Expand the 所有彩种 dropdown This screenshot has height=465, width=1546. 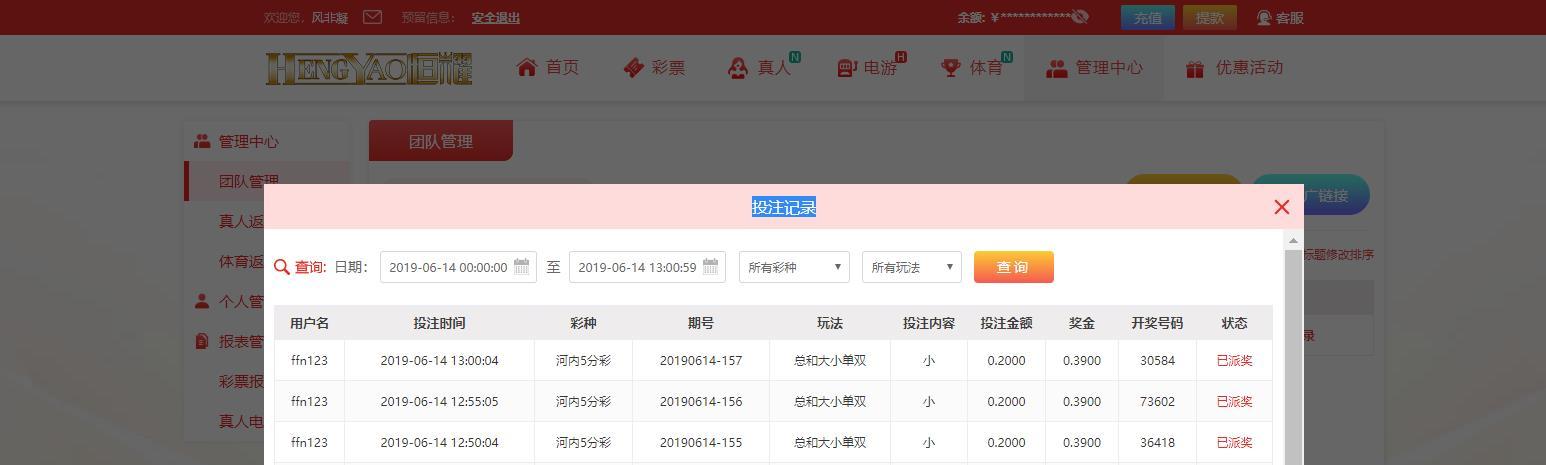point(794,267)
